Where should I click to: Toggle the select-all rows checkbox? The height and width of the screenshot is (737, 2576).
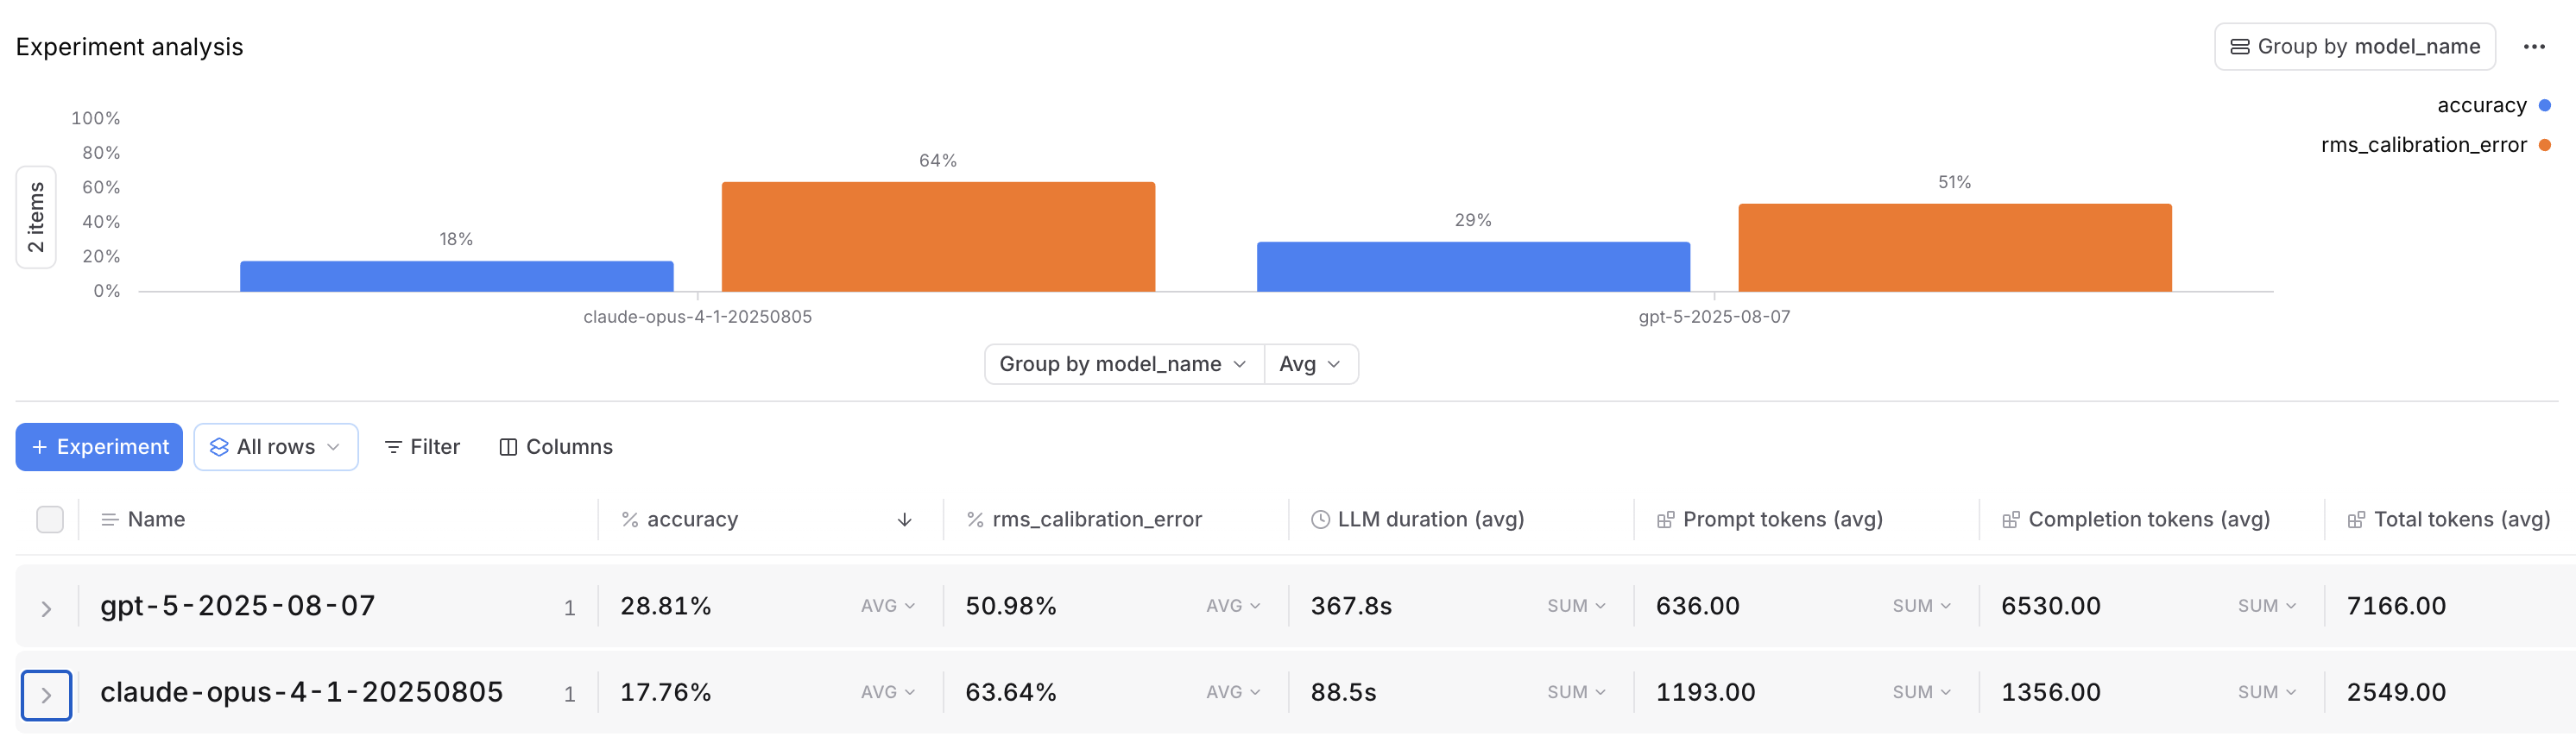click(x=50, y=520)
